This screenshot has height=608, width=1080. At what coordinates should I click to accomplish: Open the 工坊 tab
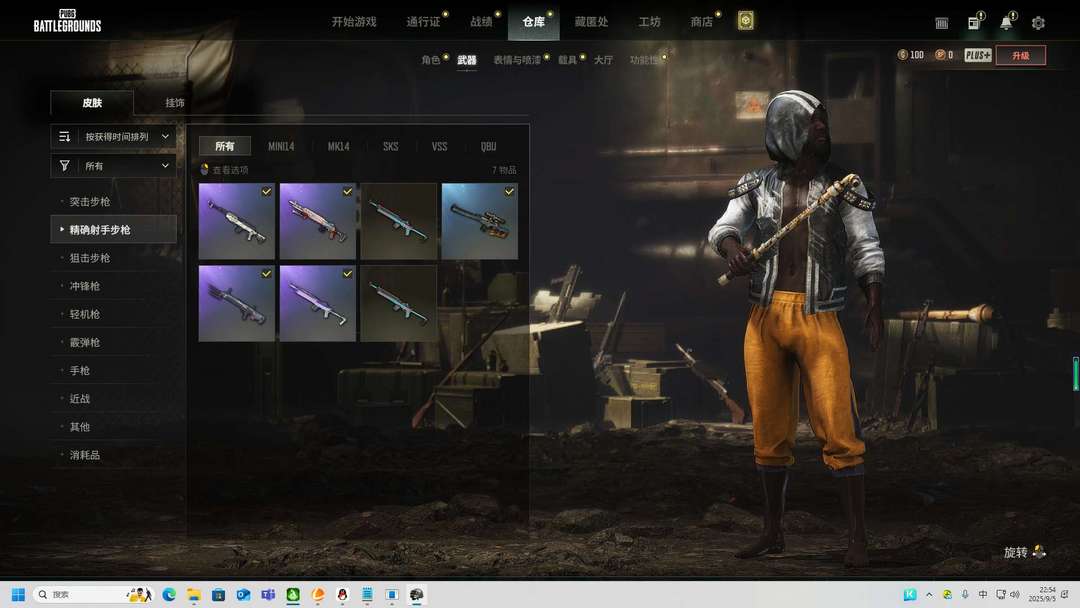click(650, 22)
